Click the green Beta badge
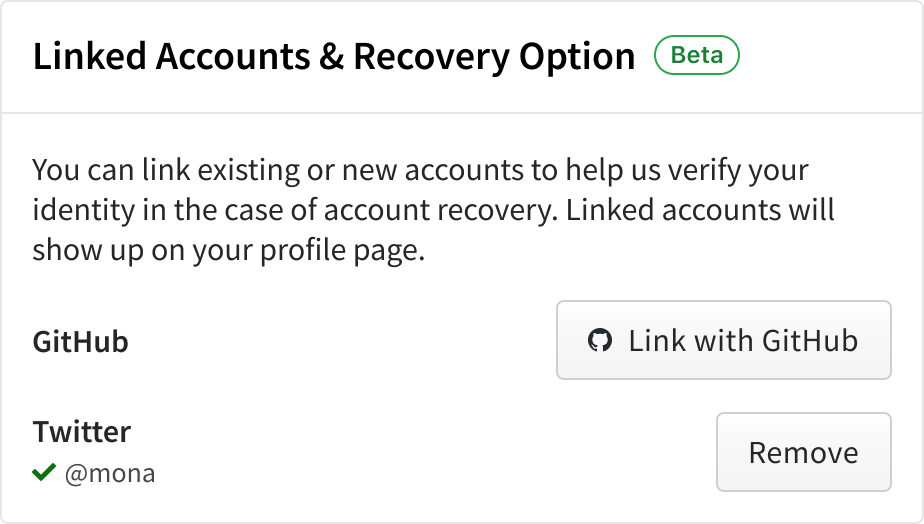This screenshot has width=924, height=524. click(696, 56)
